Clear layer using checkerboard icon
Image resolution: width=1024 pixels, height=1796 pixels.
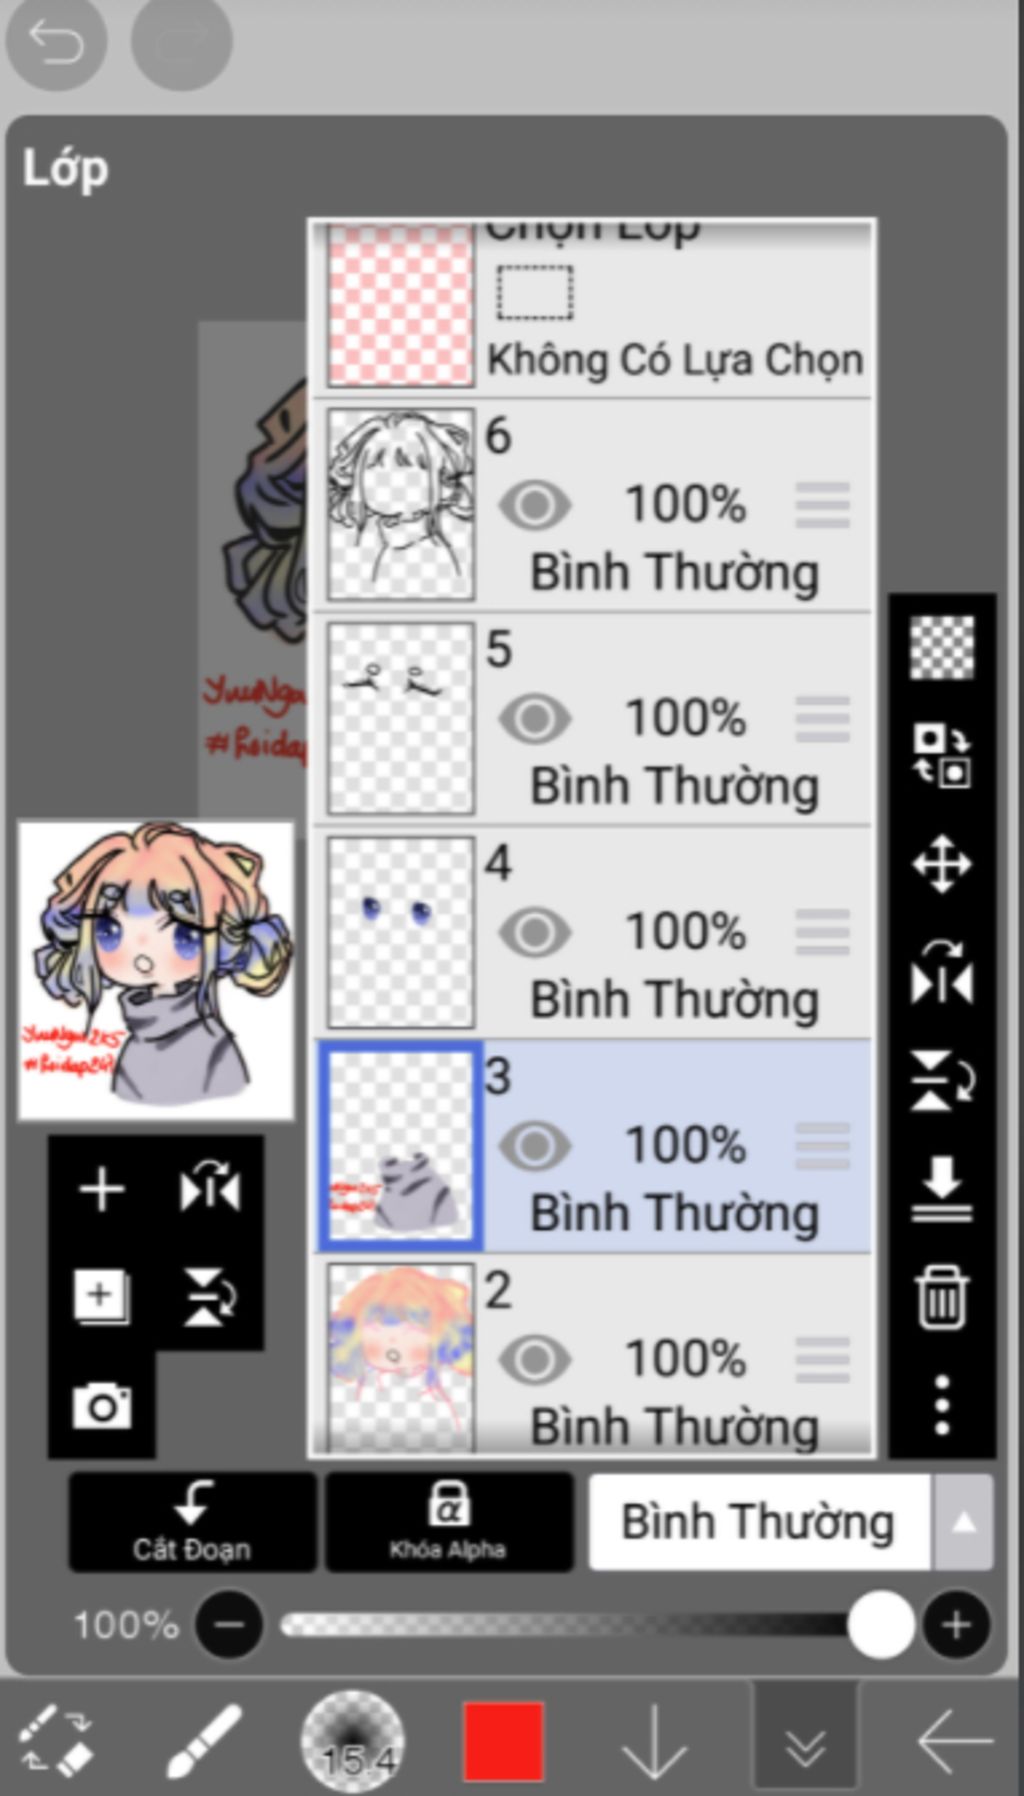[942, 648]
